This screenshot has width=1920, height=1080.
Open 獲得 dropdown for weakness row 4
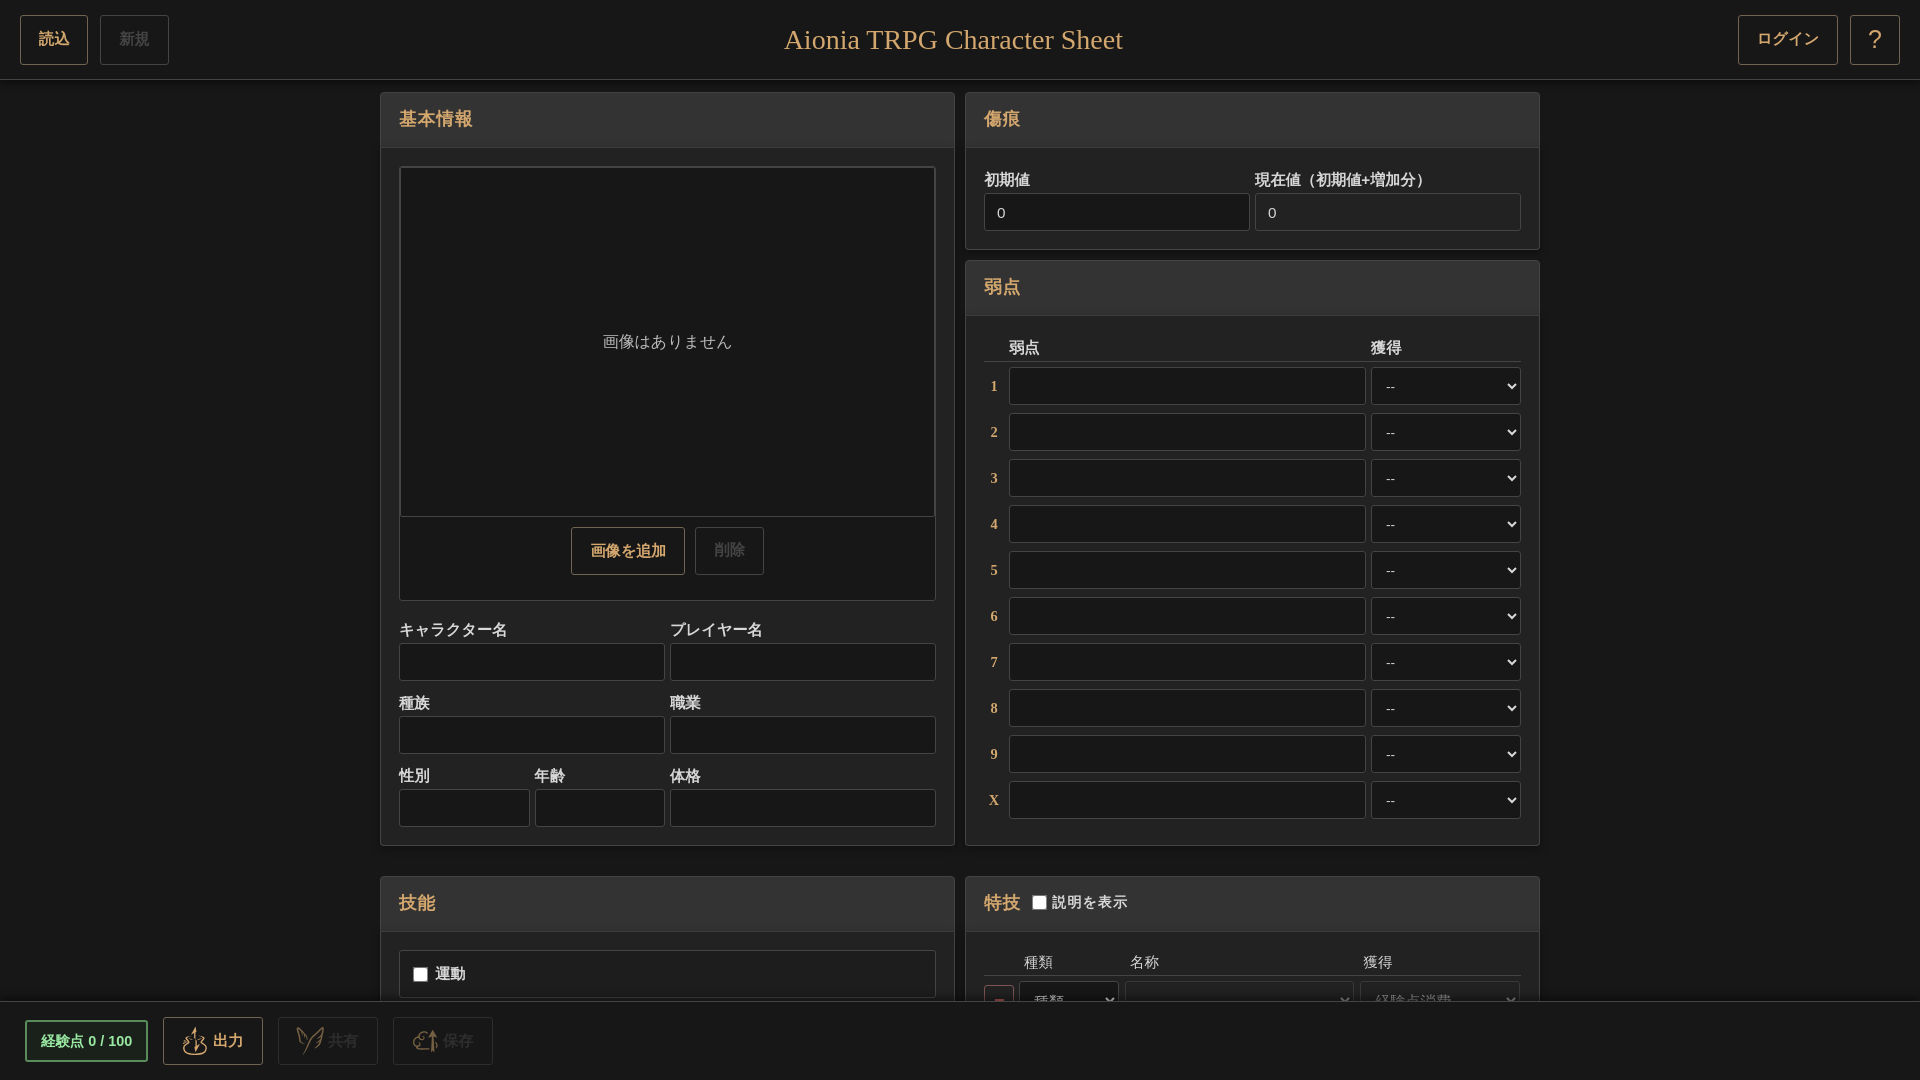1446,524
